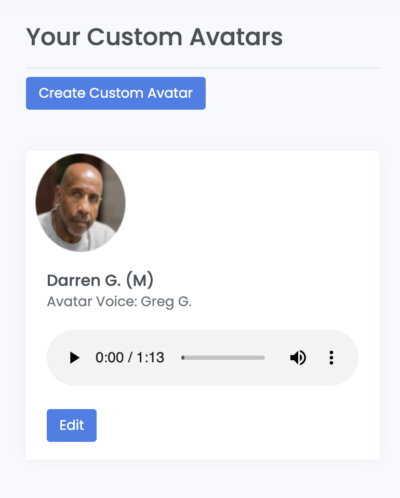Edit the Darren G. avatar
The width and height of the screenshot is (400, 498).
[72, 425]
